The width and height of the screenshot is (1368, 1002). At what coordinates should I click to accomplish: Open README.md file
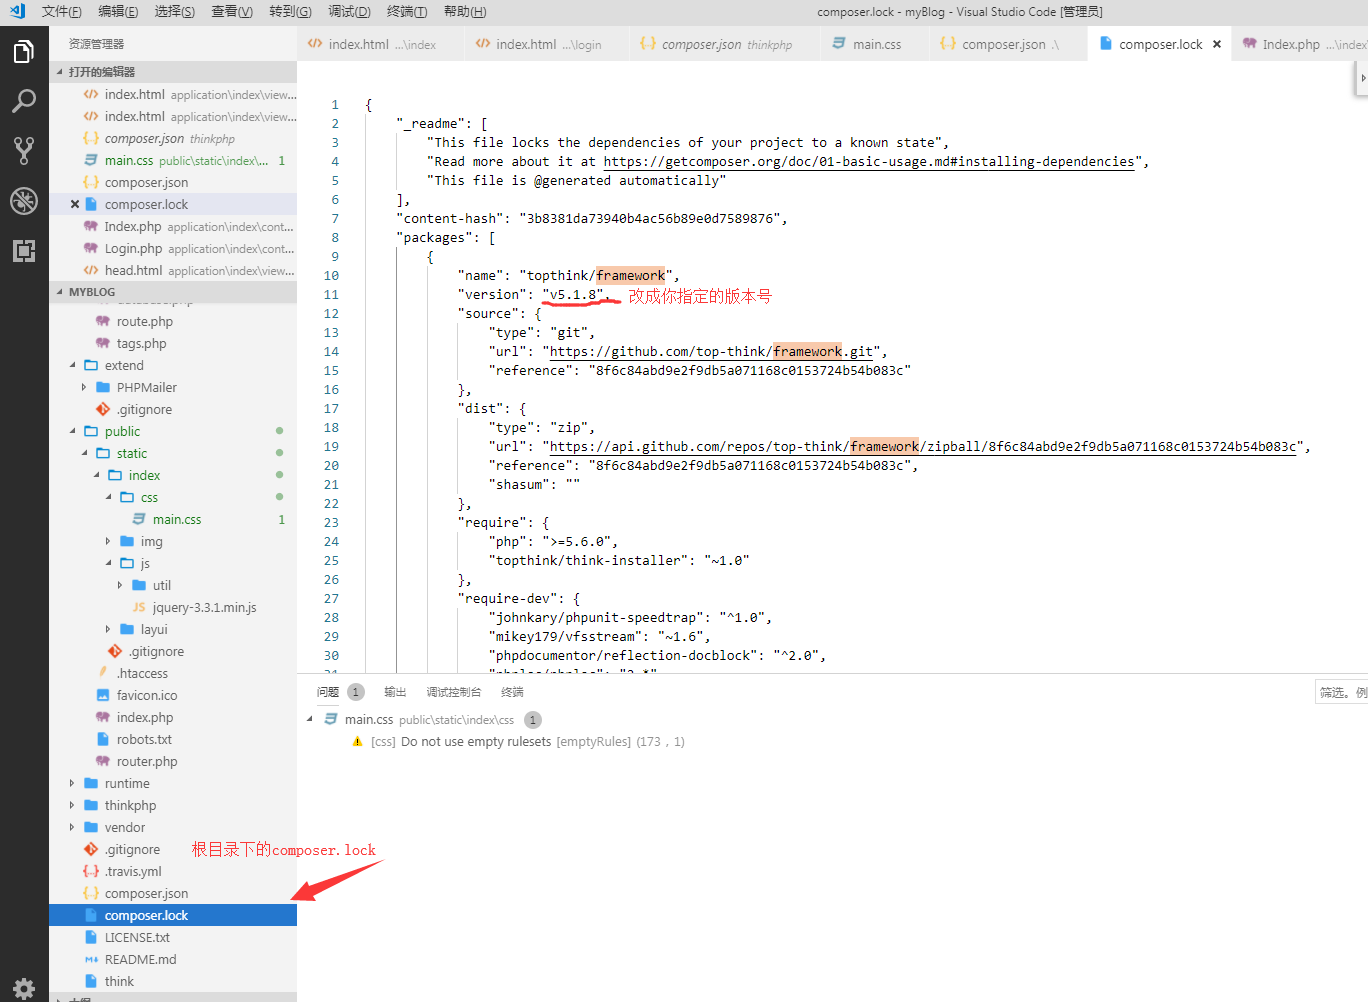(x=173, y=959)
